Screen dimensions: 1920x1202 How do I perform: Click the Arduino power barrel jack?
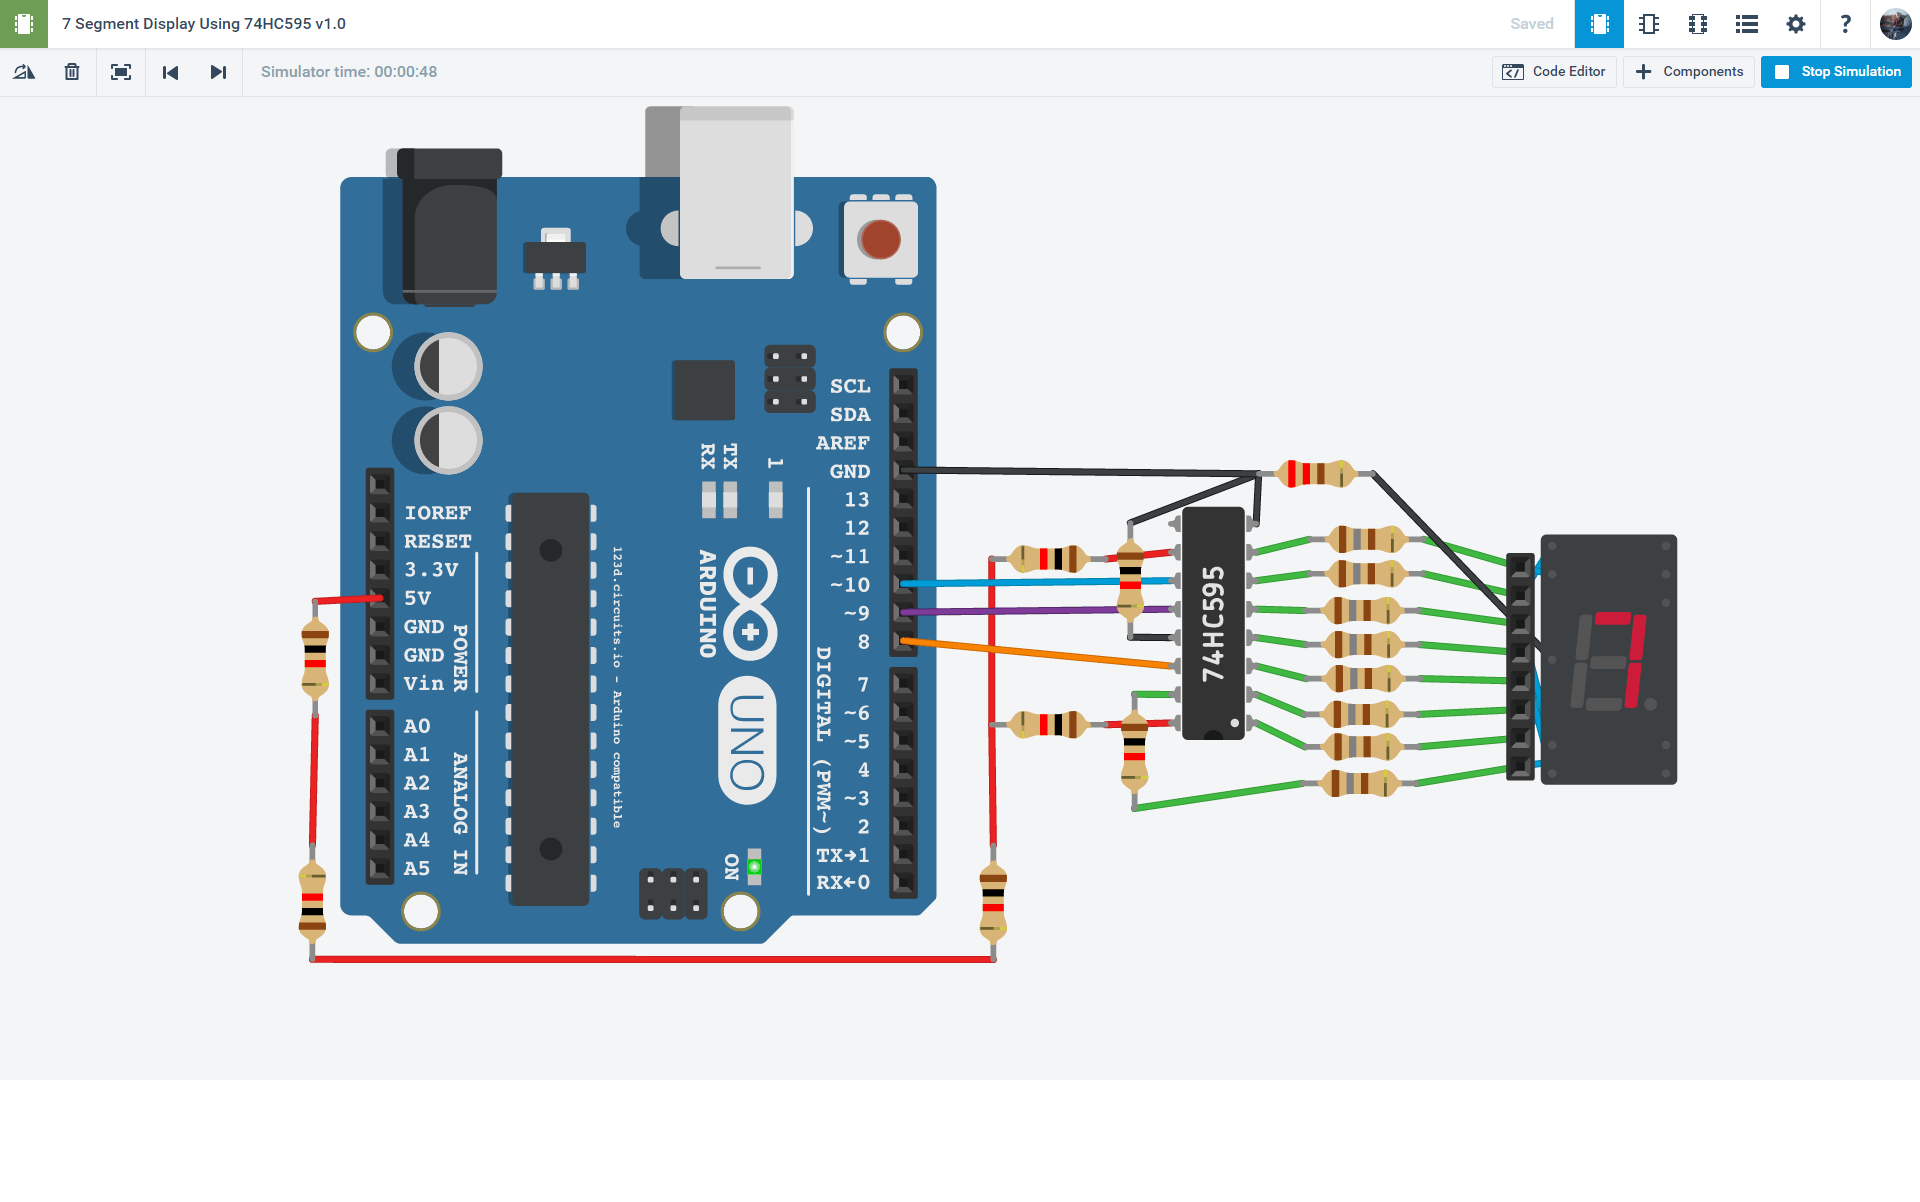pos(449,226)
